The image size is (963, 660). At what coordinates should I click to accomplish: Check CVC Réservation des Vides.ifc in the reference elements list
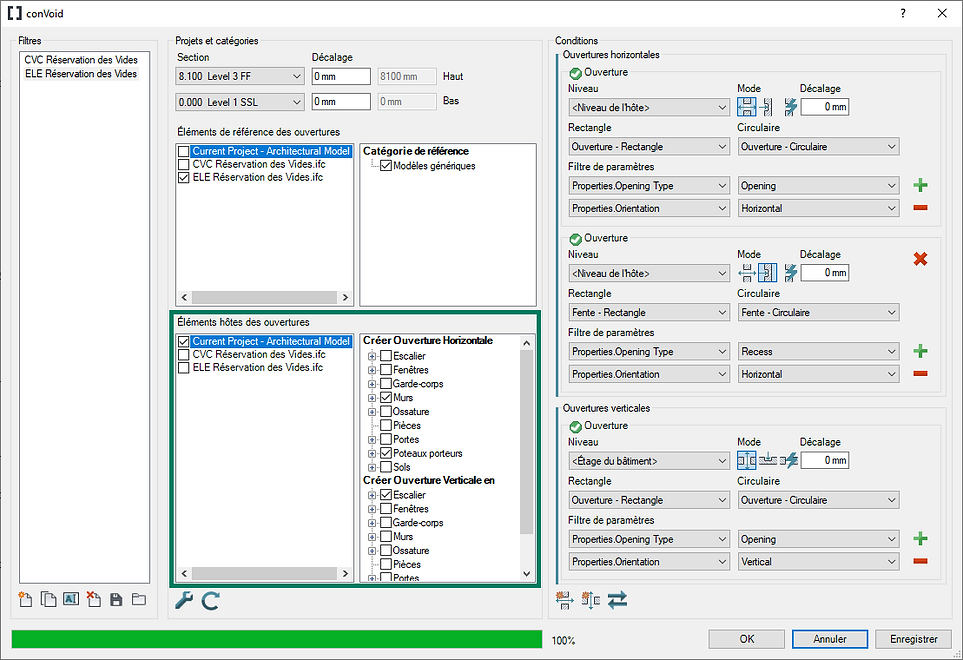pyautogui.click(x=184, y=165)
